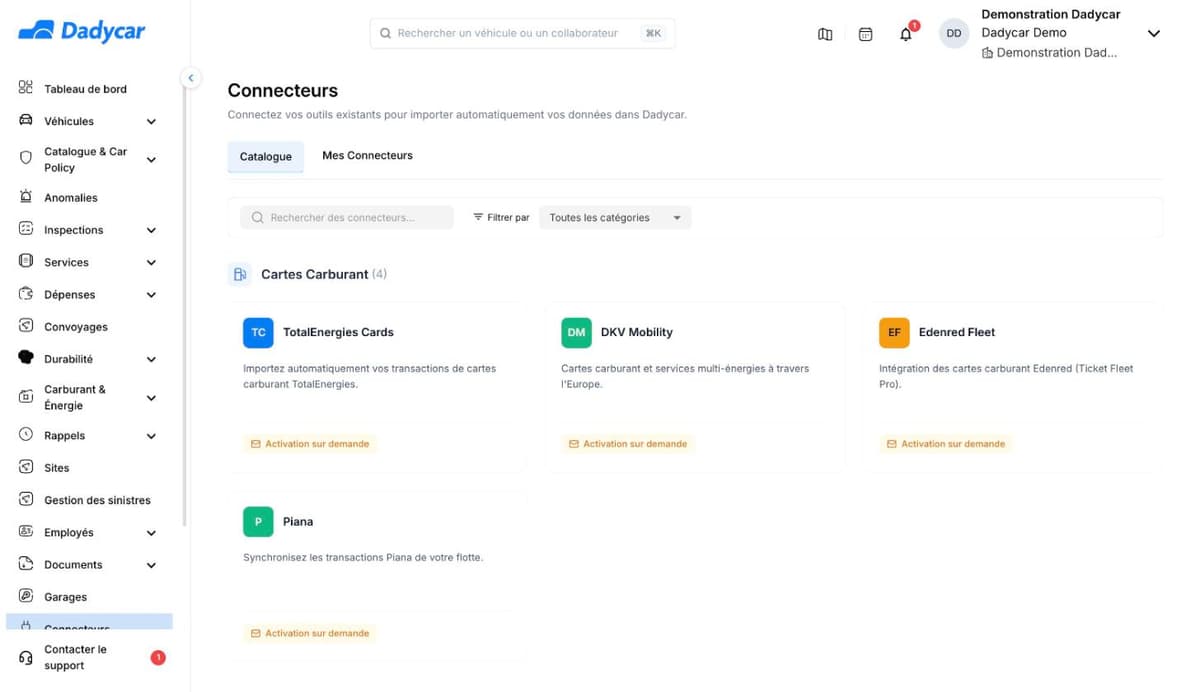Click Contacter le support
Image resolution: width=1200 pixels, height=692 pixels.
75,657
